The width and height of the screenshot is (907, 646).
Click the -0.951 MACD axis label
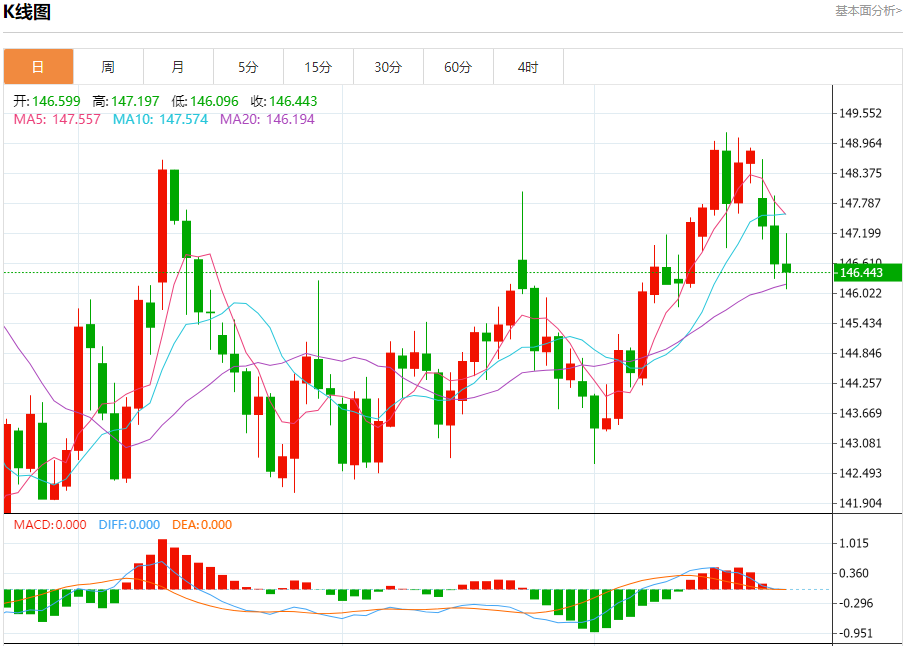click(854, 634)
